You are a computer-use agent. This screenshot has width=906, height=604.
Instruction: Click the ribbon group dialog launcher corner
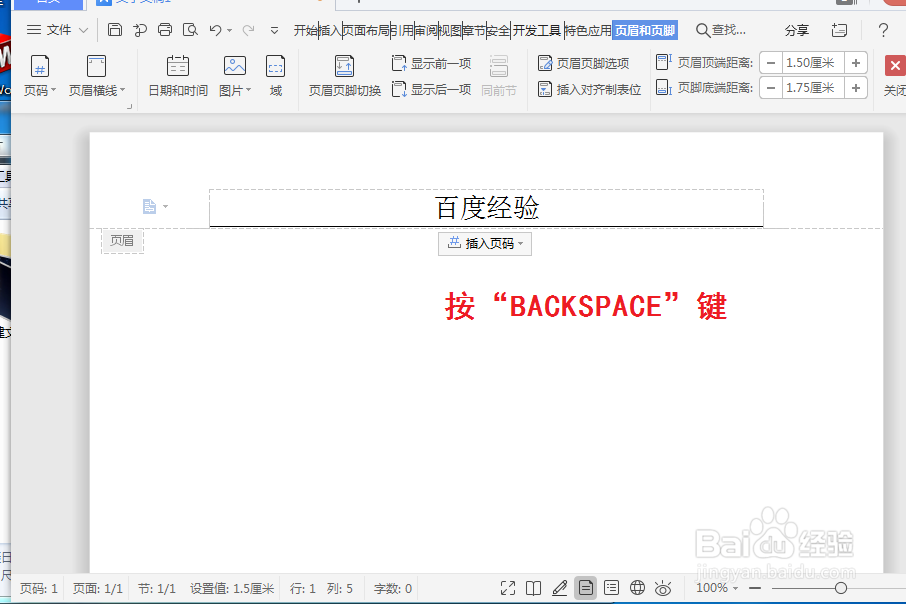point(129,106)
